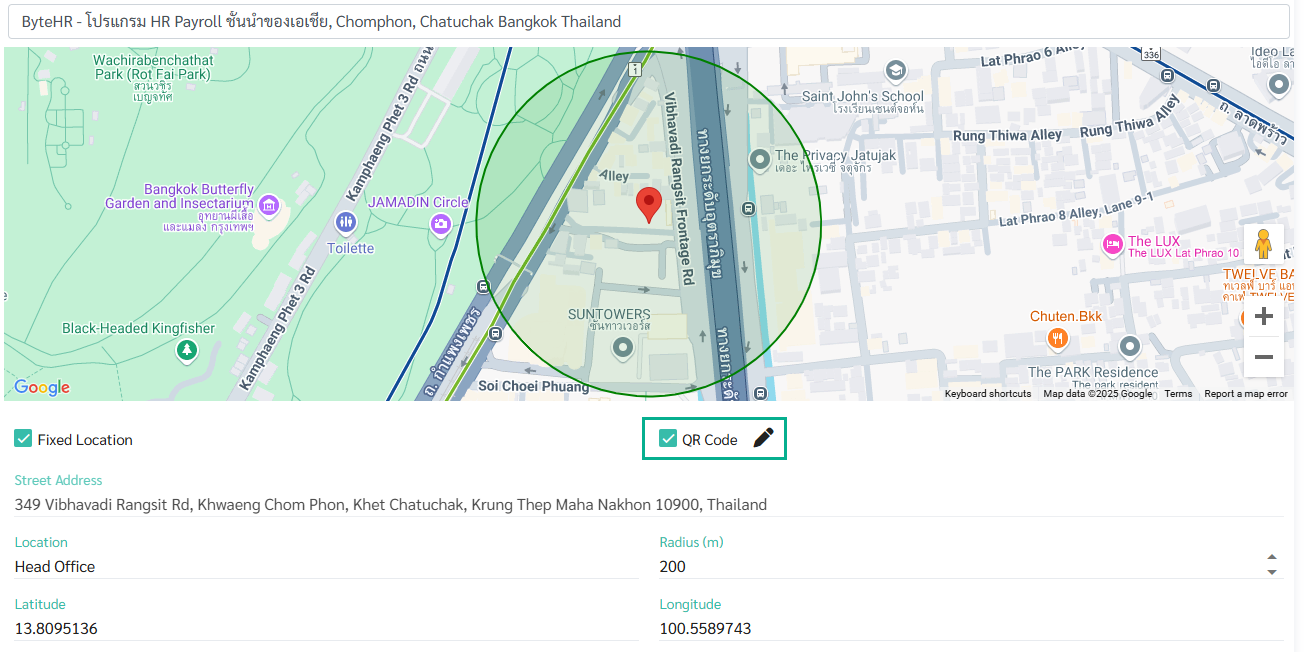This screenshot has height=652, width=1306.
Task: Click the location search box at top
Action: pyautogui.click(x=649, y=21)
